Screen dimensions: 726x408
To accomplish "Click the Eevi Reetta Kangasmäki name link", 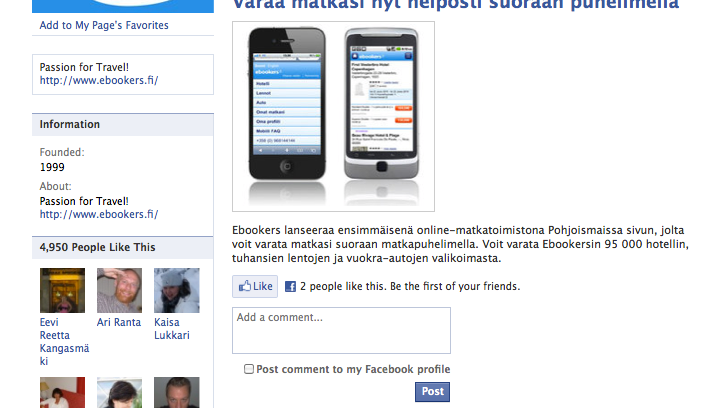I will (64, 342).
